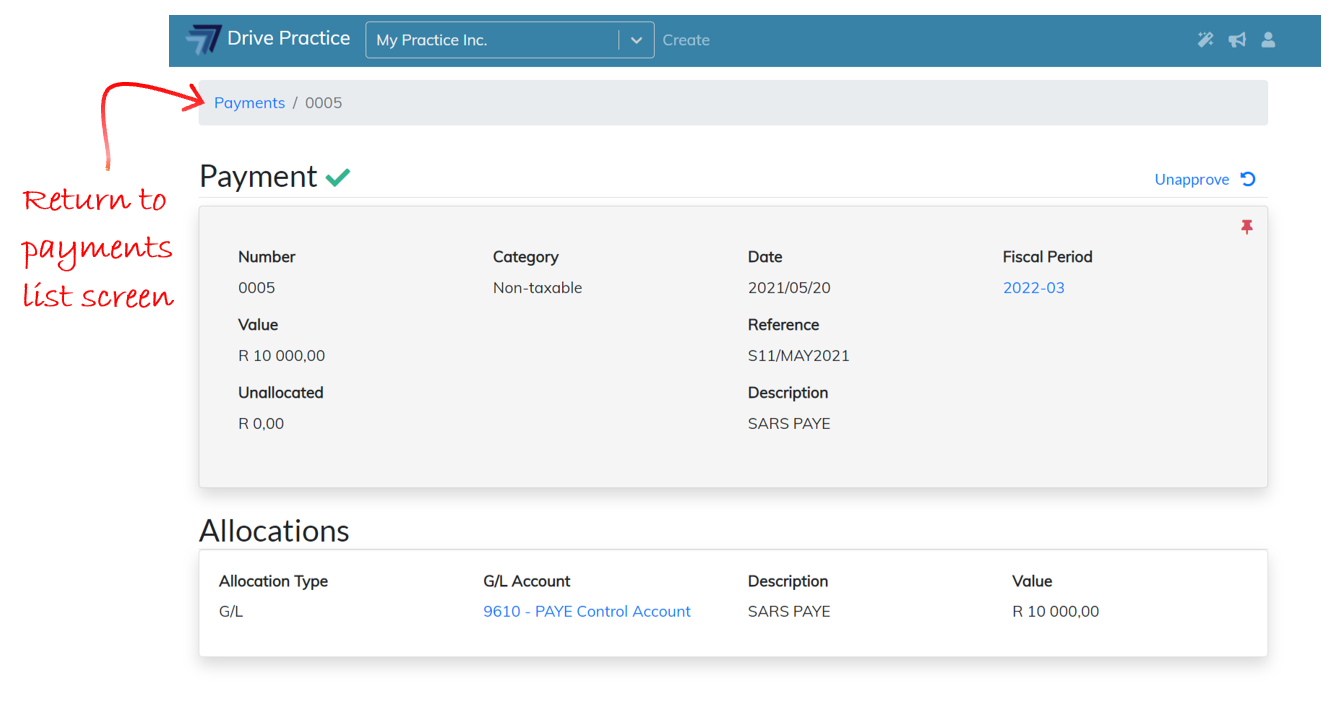Click allocation value R 10 000,00
1343x707 pixels.
(1056, 612)
